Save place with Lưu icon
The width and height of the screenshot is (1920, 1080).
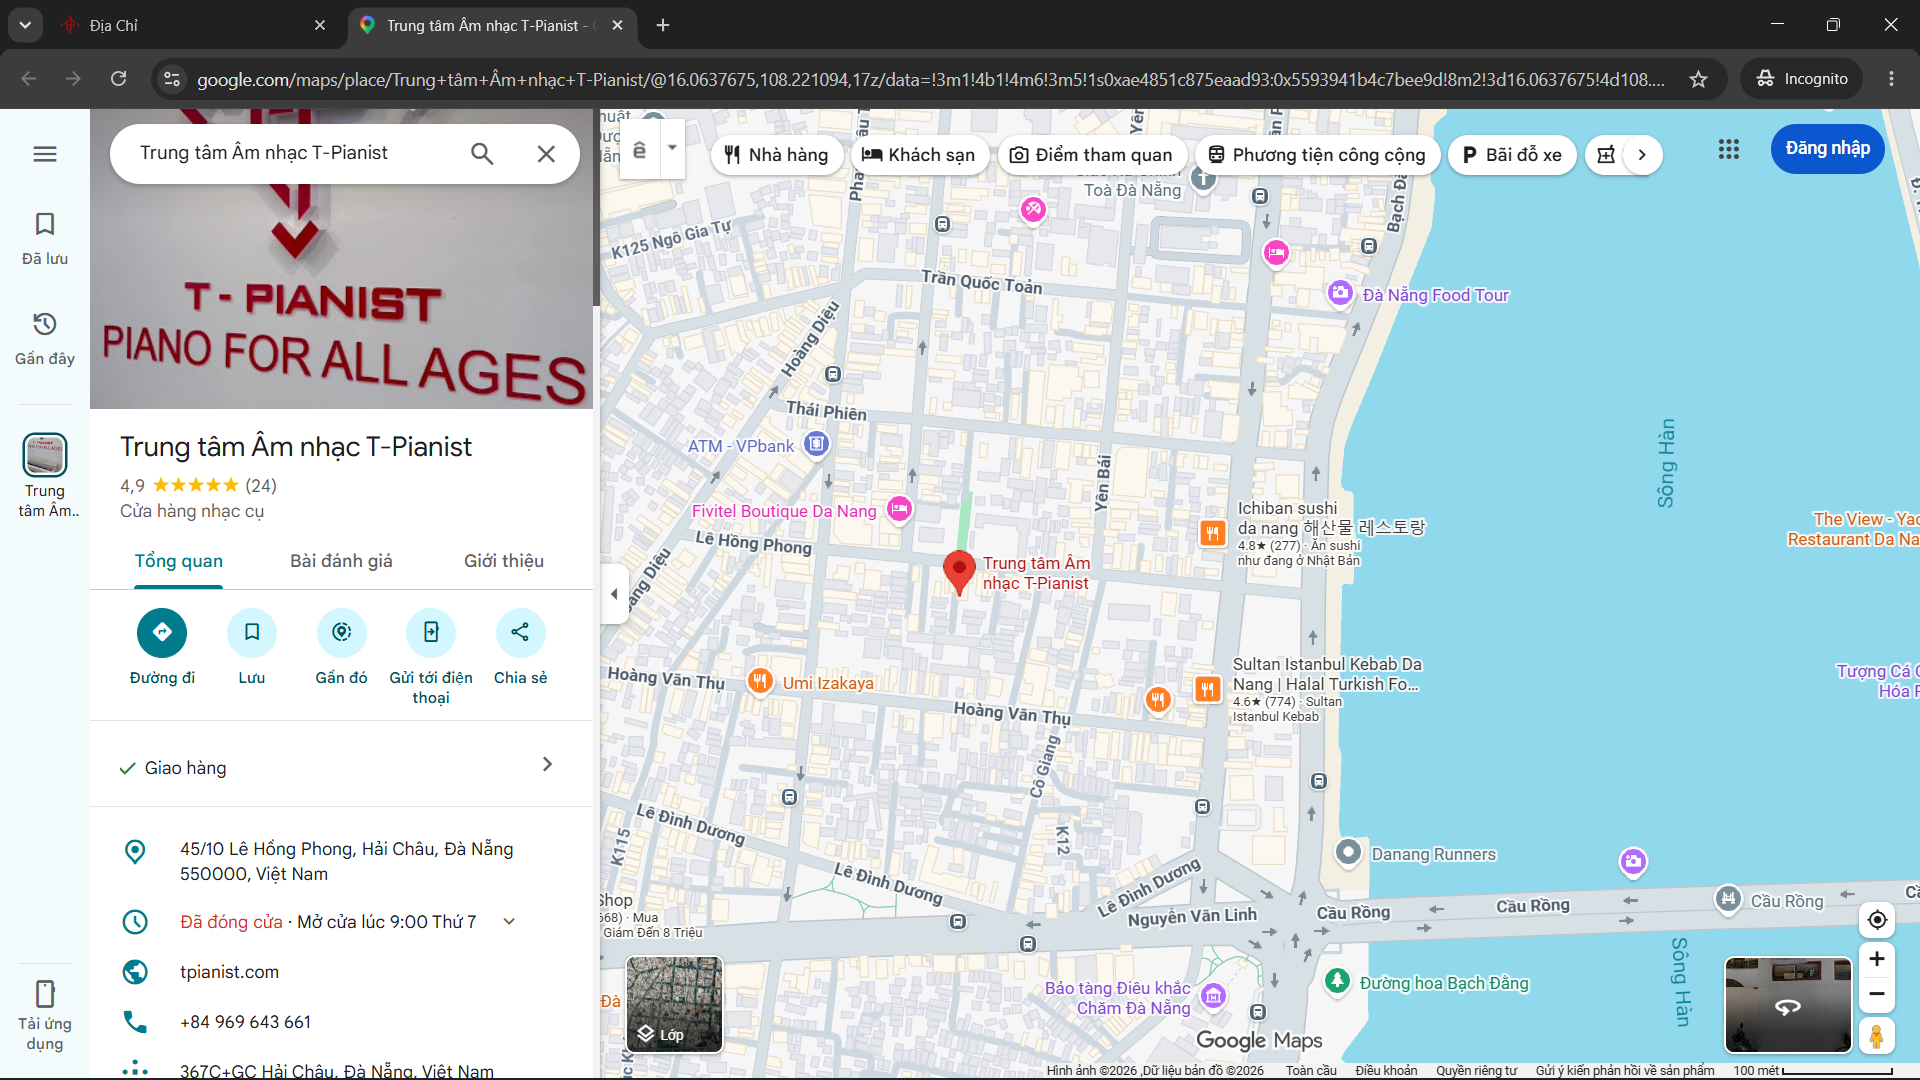252,633
